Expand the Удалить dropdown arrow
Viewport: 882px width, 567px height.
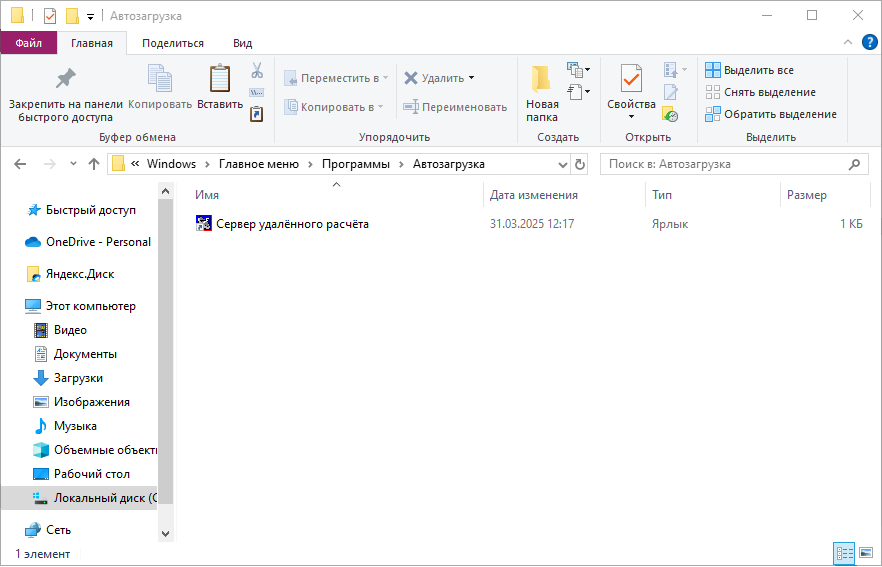472,78
